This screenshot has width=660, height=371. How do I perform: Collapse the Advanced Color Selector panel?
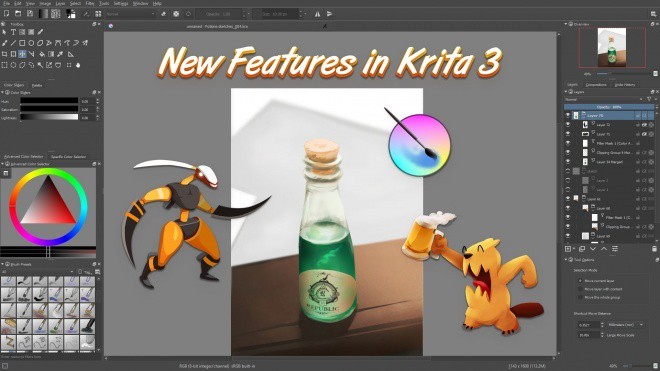click(3, 164)
